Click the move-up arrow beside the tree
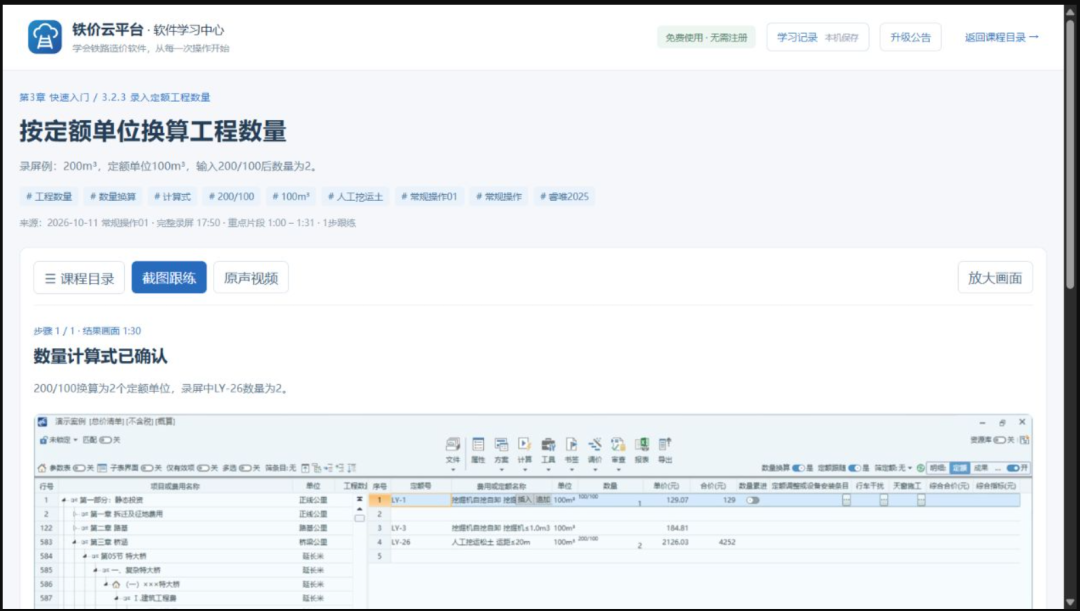 click(x=360, y=509)
